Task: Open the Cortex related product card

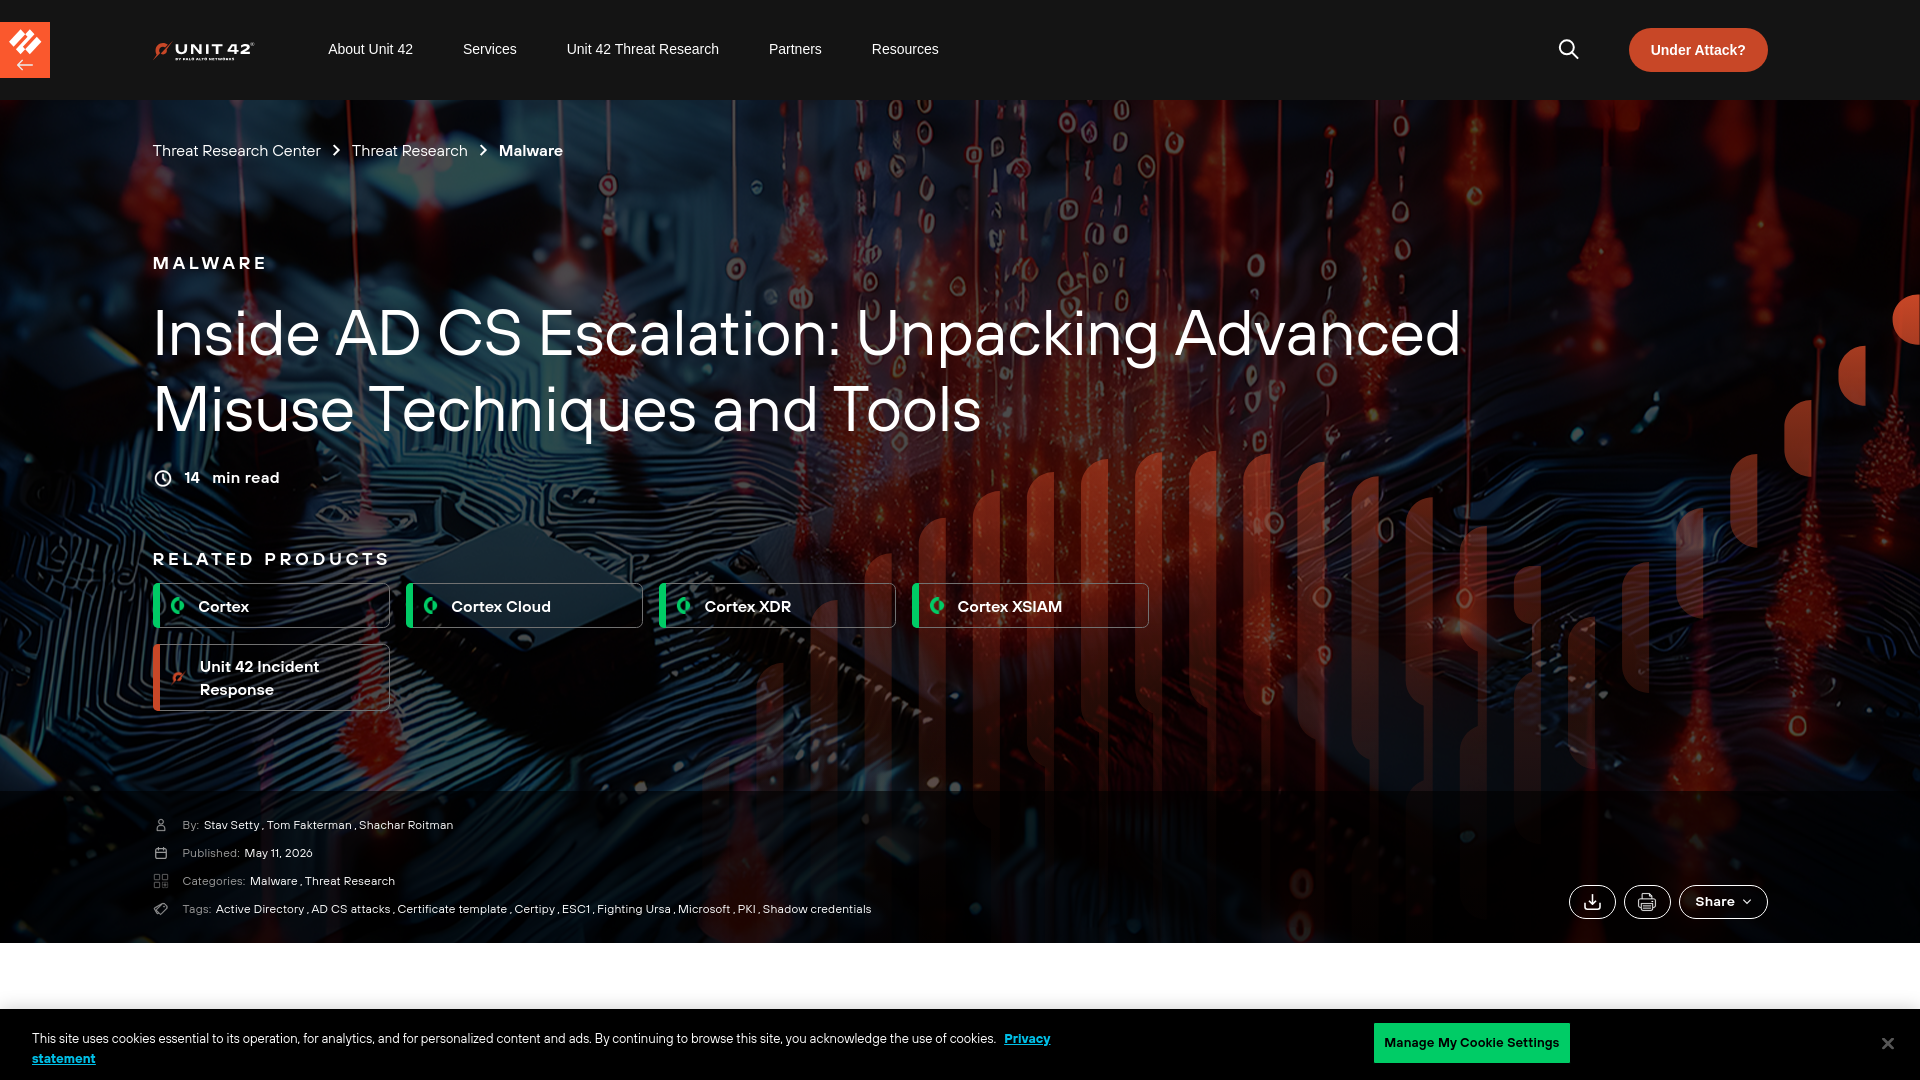Action: tap(271, 606)
